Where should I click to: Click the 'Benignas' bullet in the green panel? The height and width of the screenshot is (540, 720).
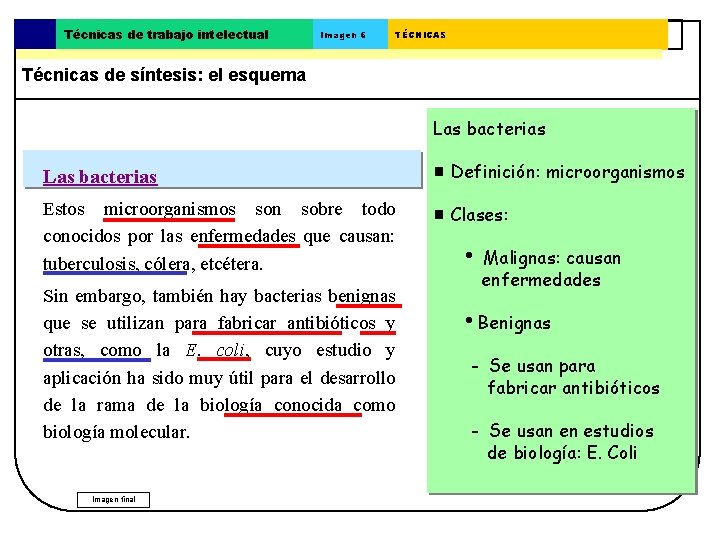coord(514,323)
